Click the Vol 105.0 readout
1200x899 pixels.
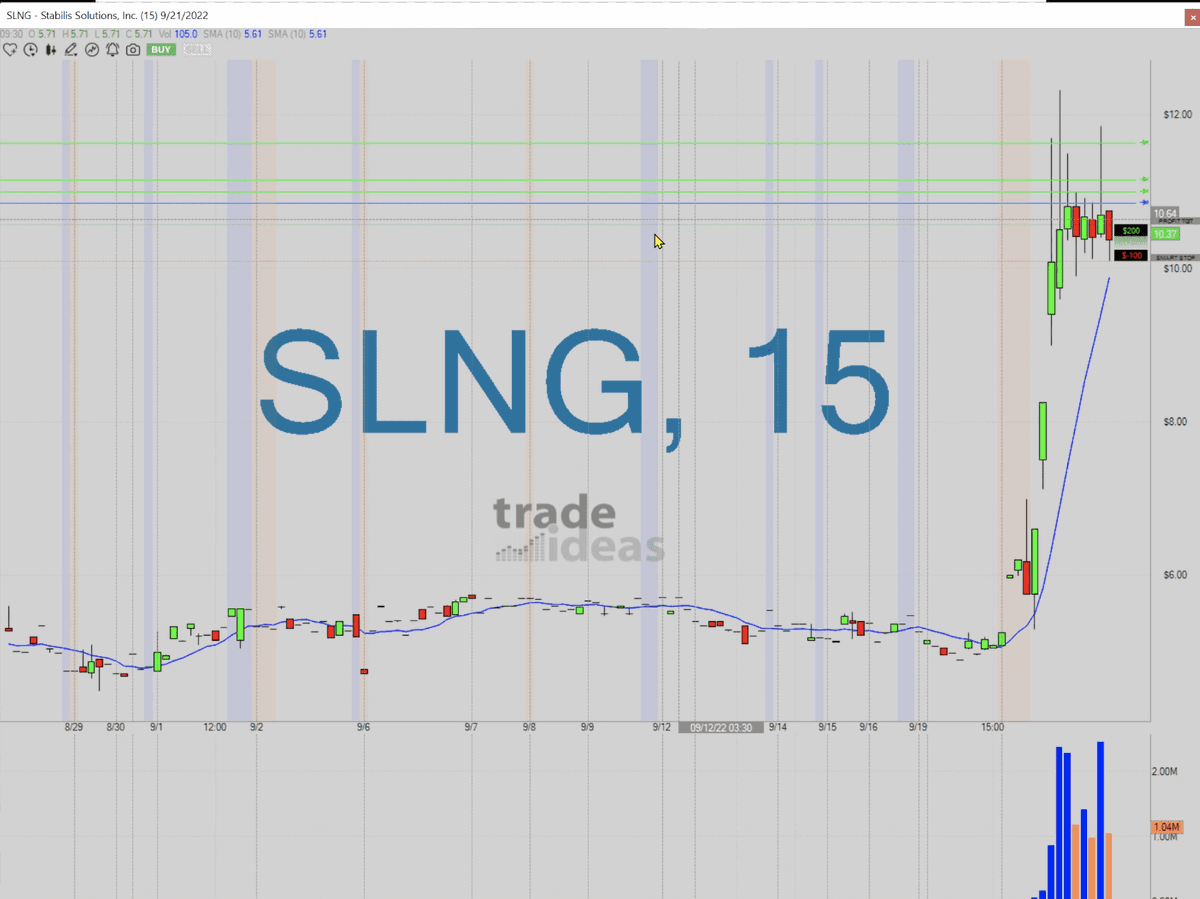pyautogui.click(x=179, y=34)
